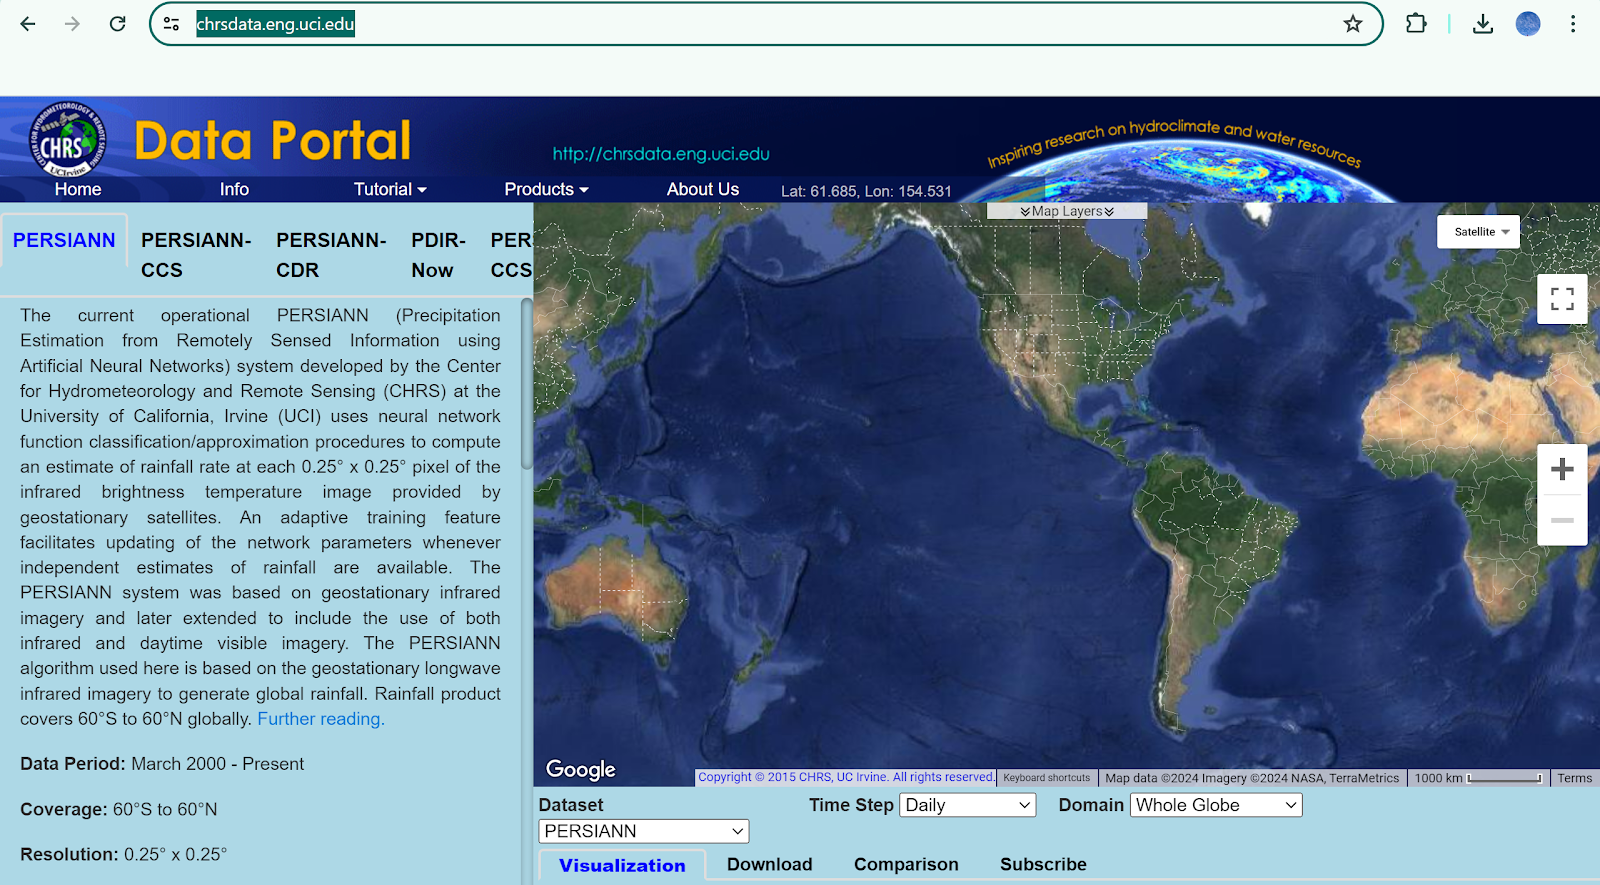The image size is (1600, 885).
Task: Click the 'Coverage:' label text
Action: point(64,810)
